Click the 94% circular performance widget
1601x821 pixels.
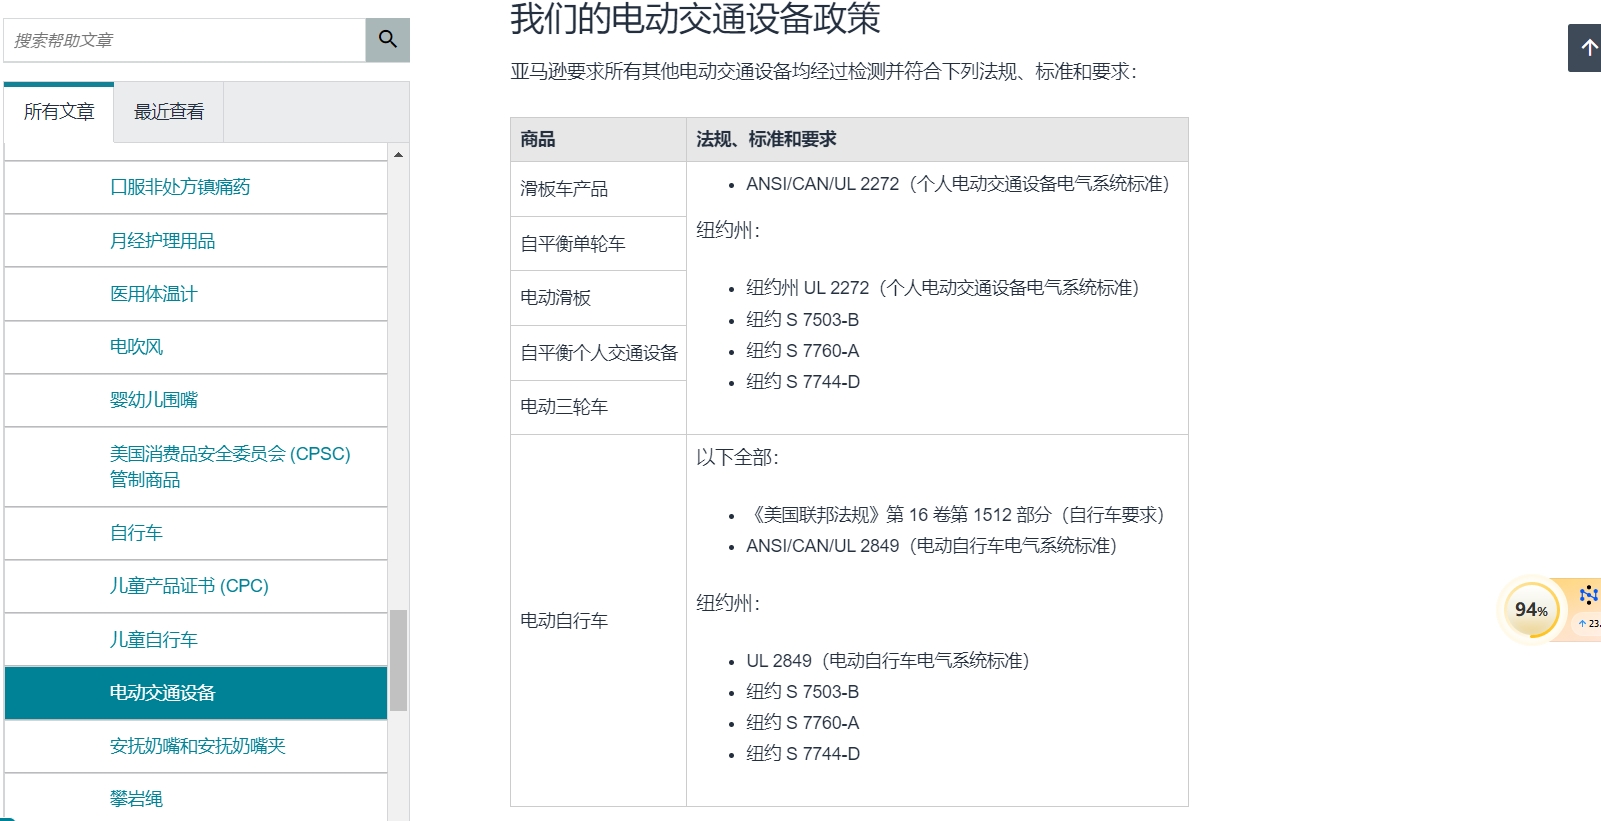click(1530, 610)
